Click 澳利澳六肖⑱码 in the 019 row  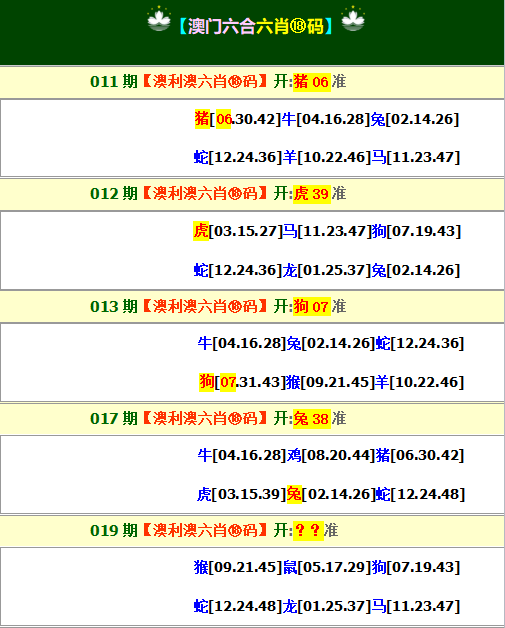tap(205, 531)
